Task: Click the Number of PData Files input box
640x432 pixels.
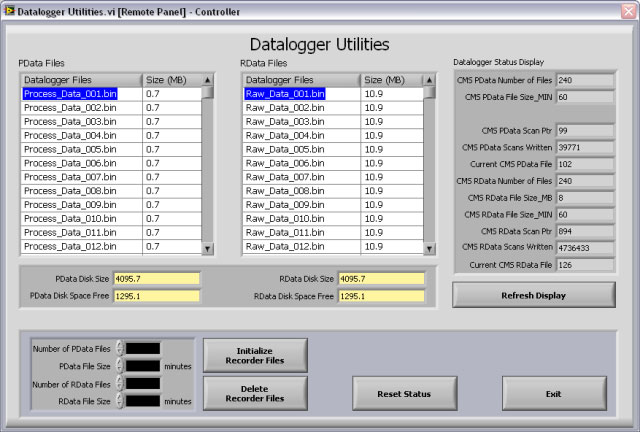Action: 143,348
